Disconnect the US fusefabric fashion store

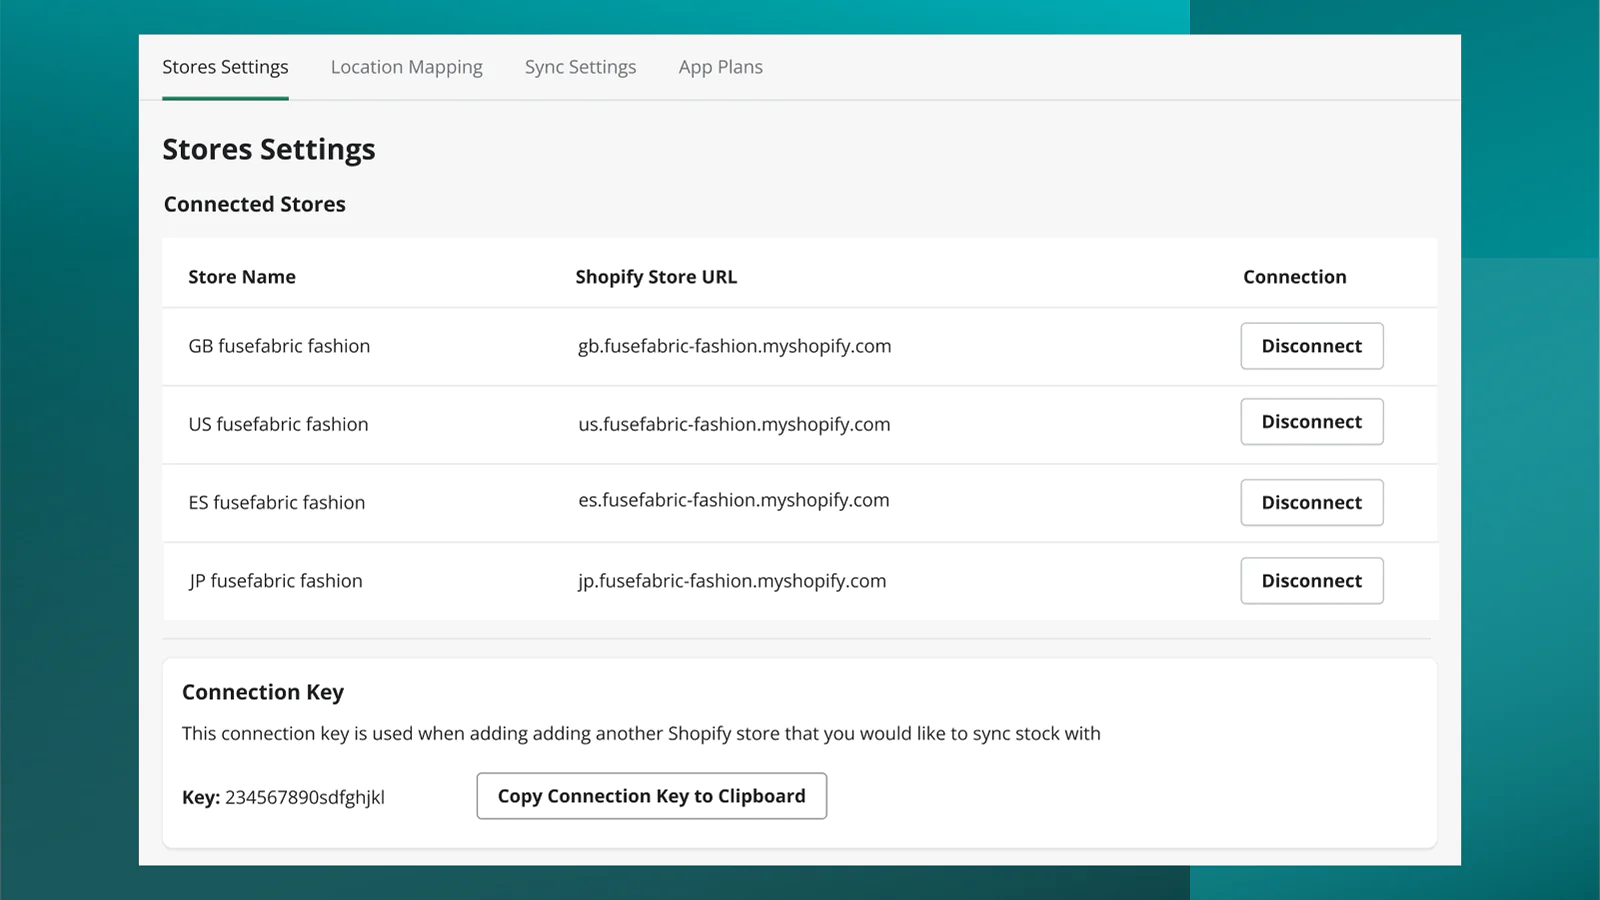click(x=1311, y=422)
